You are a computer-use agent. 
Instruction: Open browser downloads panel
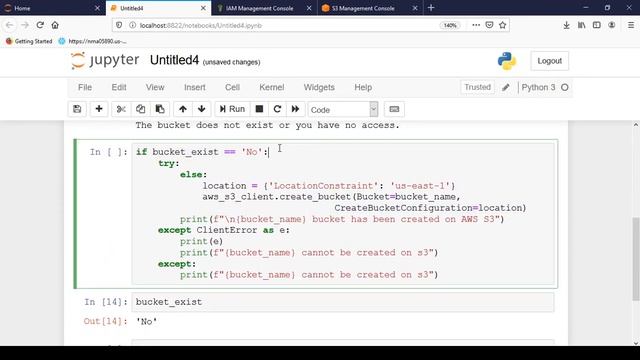click(x=567, y=25)
